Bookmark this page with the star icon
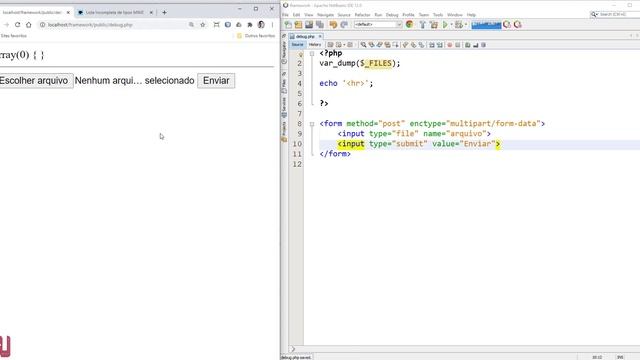Screen dimensions: 640x360 [x=202, y=25]
